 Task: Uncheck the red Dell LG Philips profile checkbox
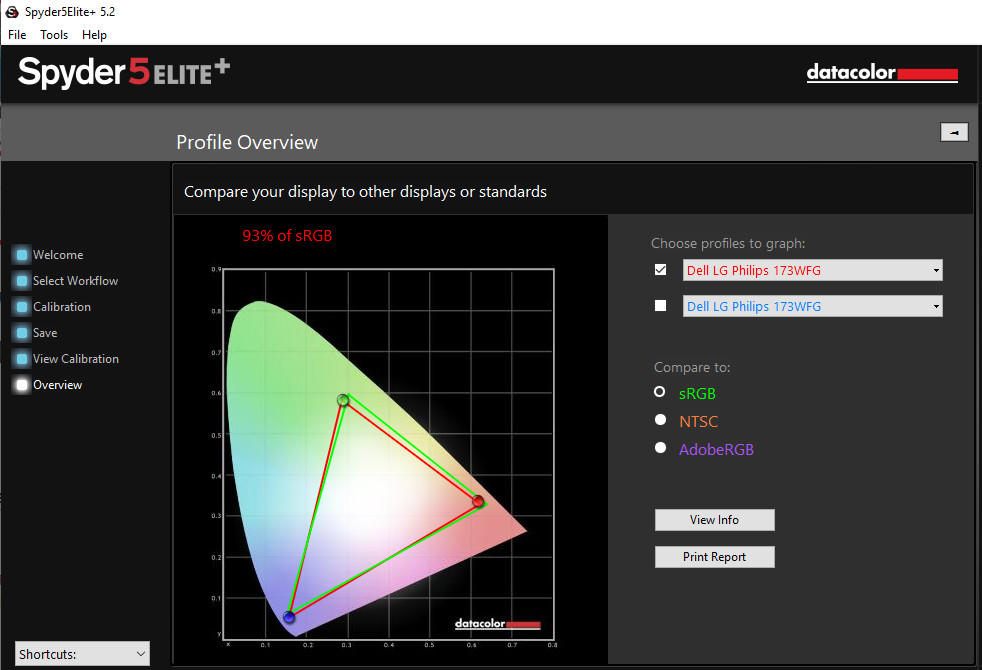[660, 270]
